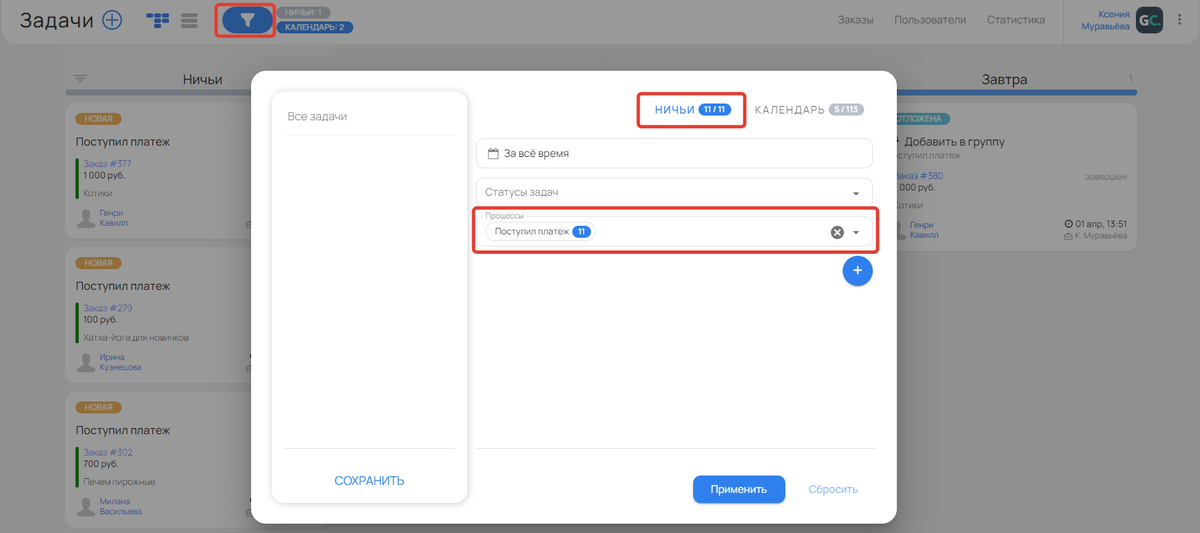
Task: Click Милана Васильева avatar icon
Action: click(86, 506)
